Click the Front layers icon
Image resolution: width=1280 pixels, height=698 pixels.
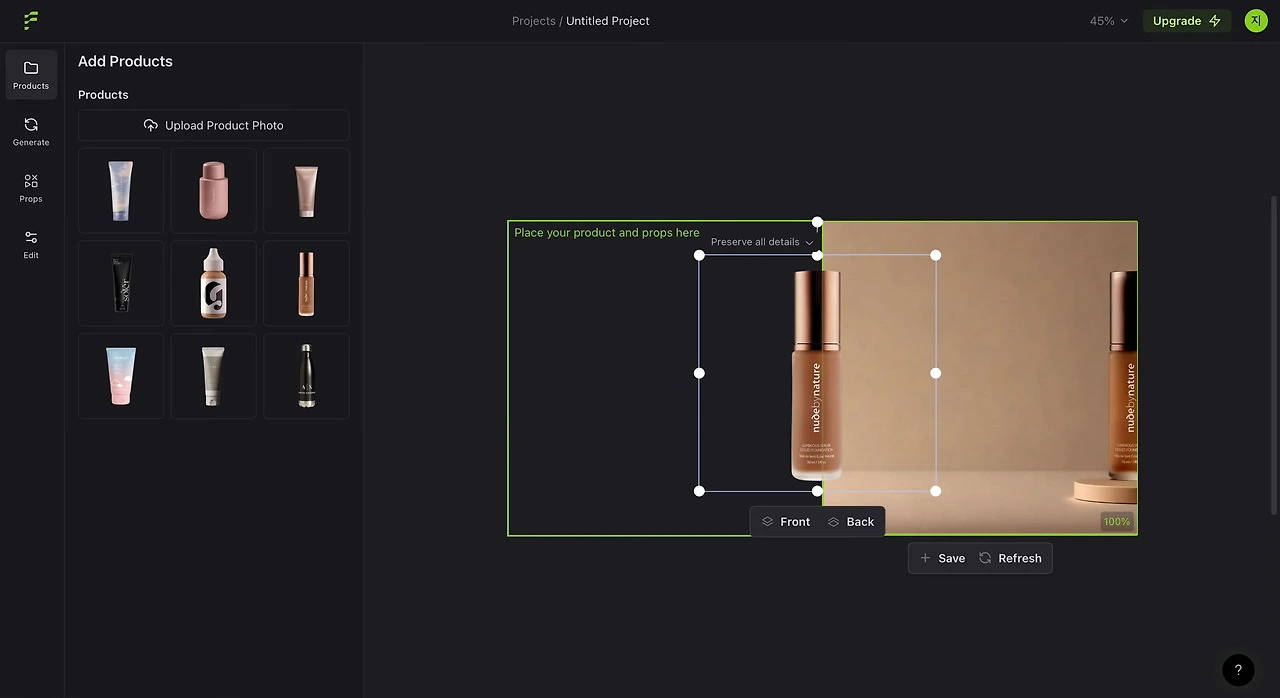[x=768, y=522]
